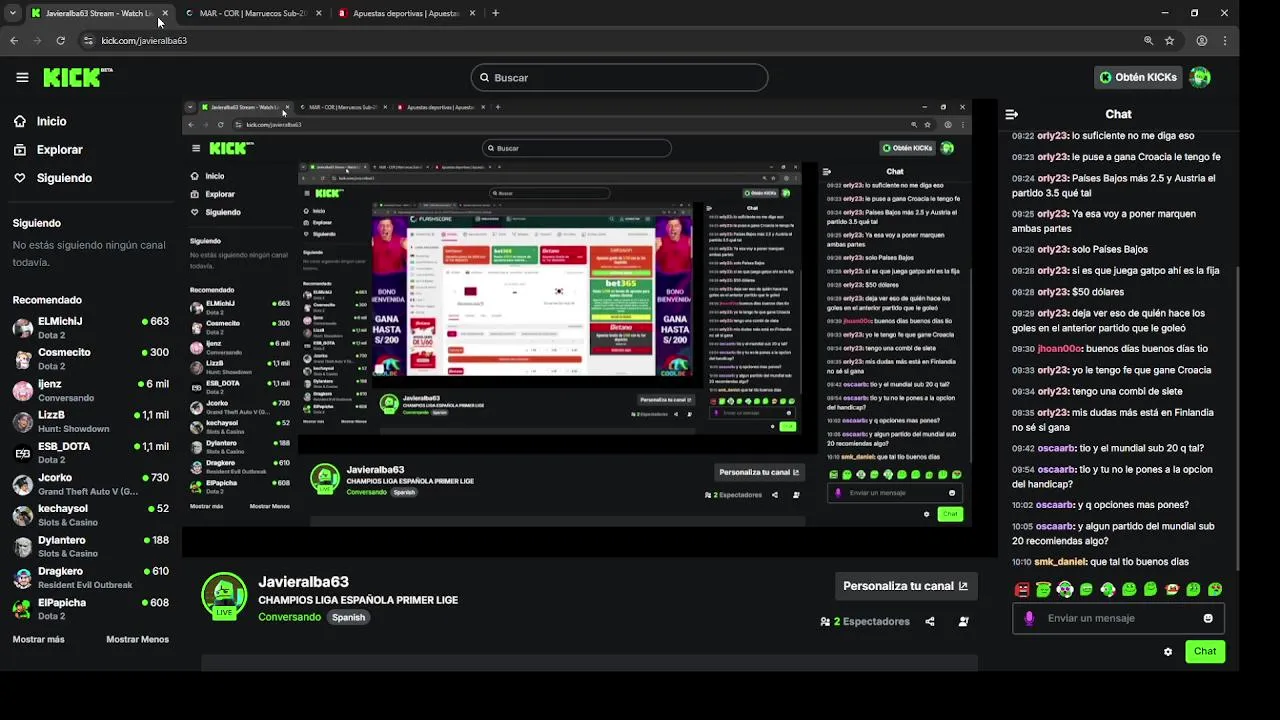
Task: Open the Explorar sidebar item
Action: tap(60, 149)
